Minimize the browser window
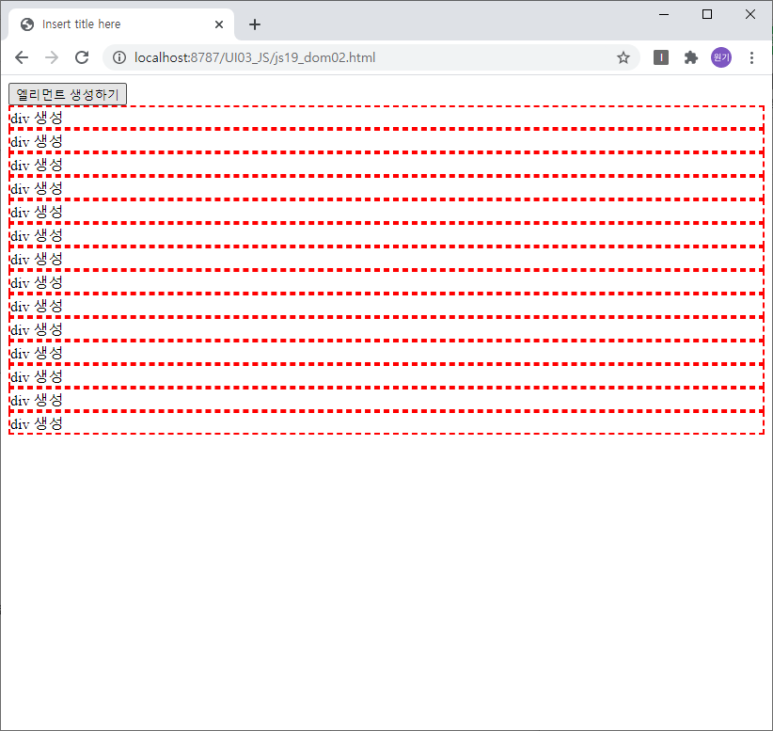This screenshot has height=731, width=773. (x=664, y=14)
